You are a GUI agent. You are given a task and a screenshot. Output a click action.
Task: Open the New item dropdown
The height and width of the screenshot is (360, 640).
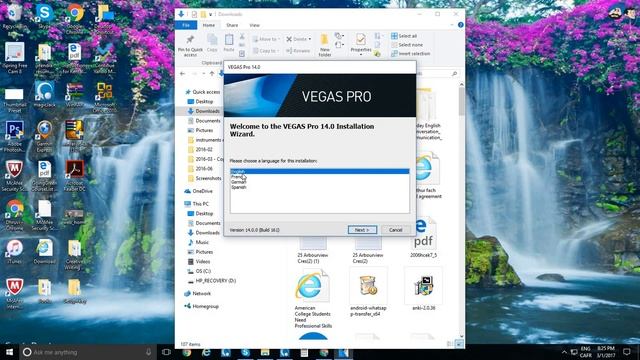tap(339, 36)
